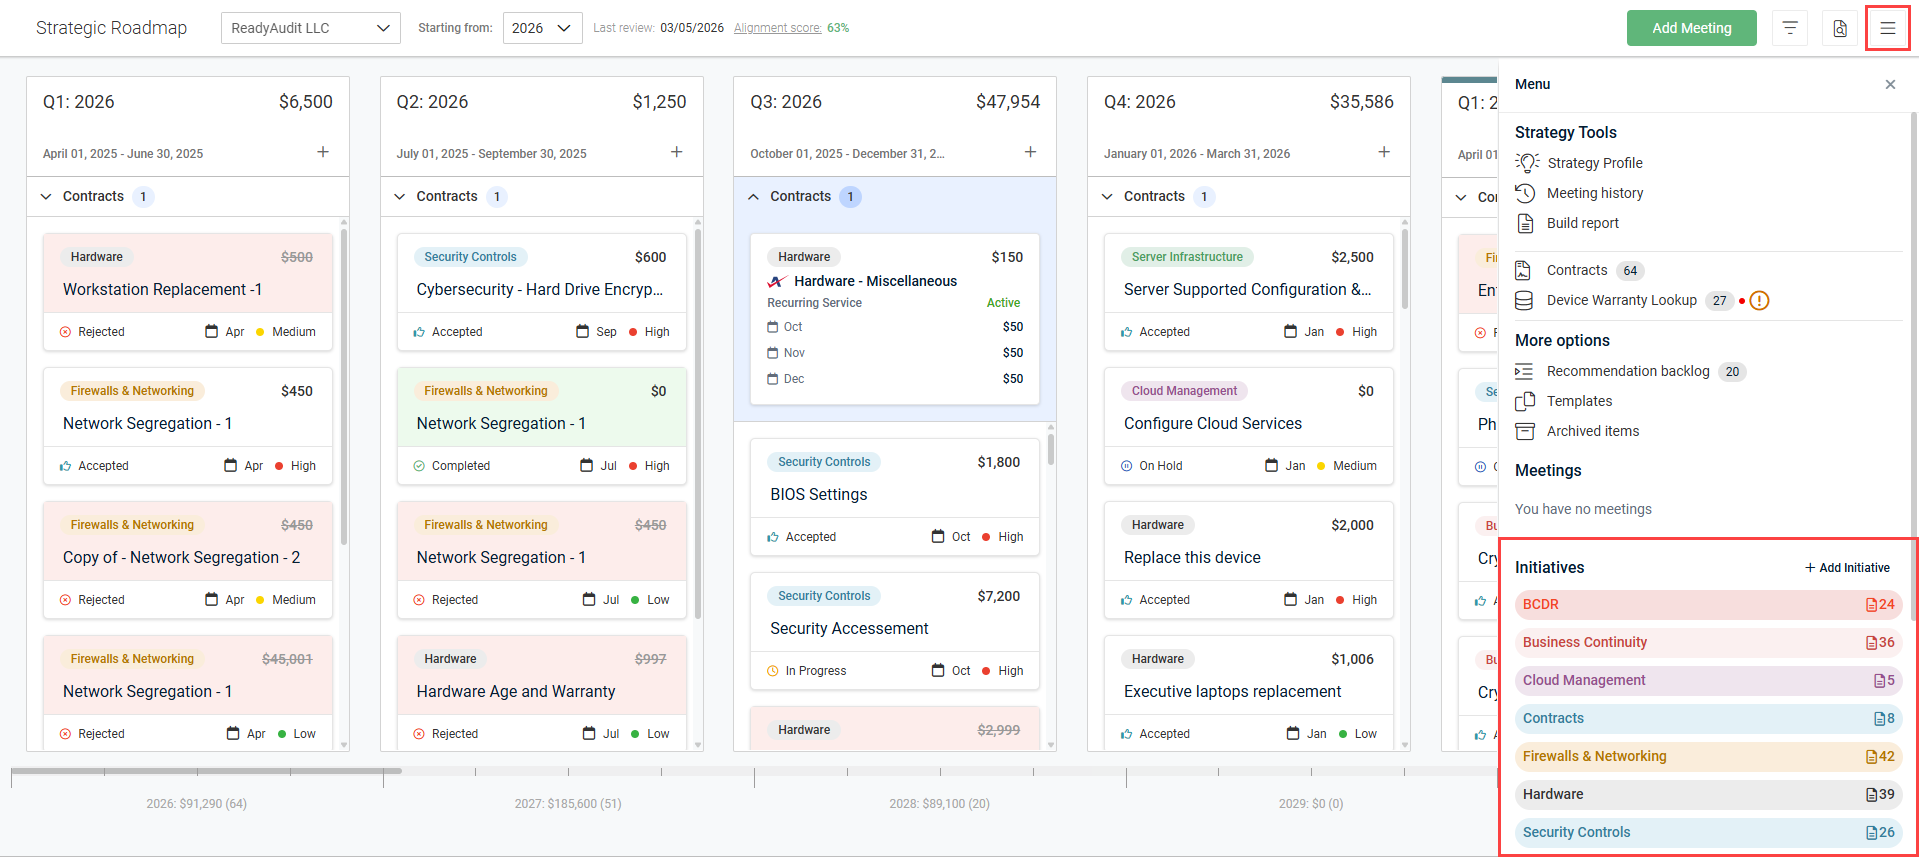Add item to Q4 2026 with plus icon
Viewport: 1919px width, 857px height.
1384,152
